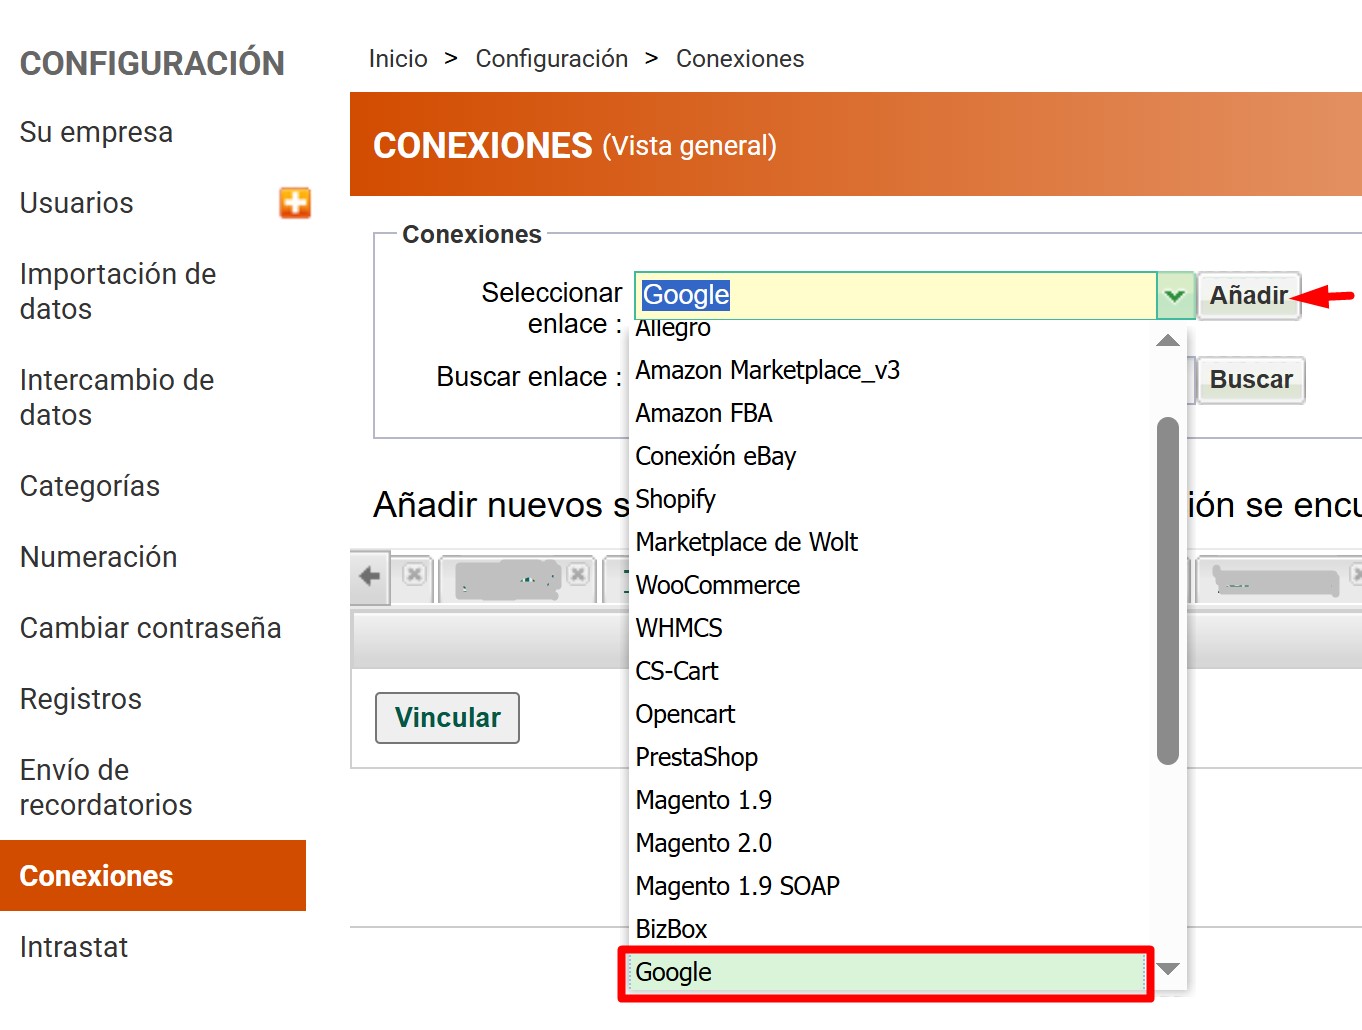Pick Marketplace de Wolt option
Screen dimensions: 1362x1030
(747, 542)
